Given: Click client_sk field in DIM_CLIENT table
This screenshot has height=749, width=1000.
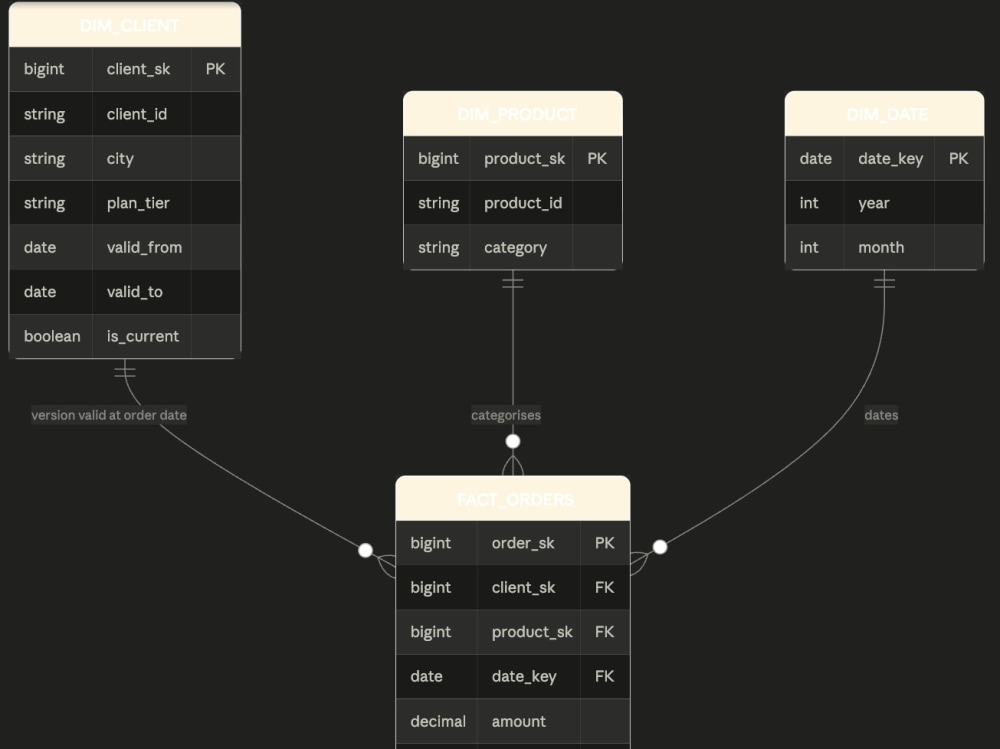Looking at the screenshot, I should click(138, 69).
